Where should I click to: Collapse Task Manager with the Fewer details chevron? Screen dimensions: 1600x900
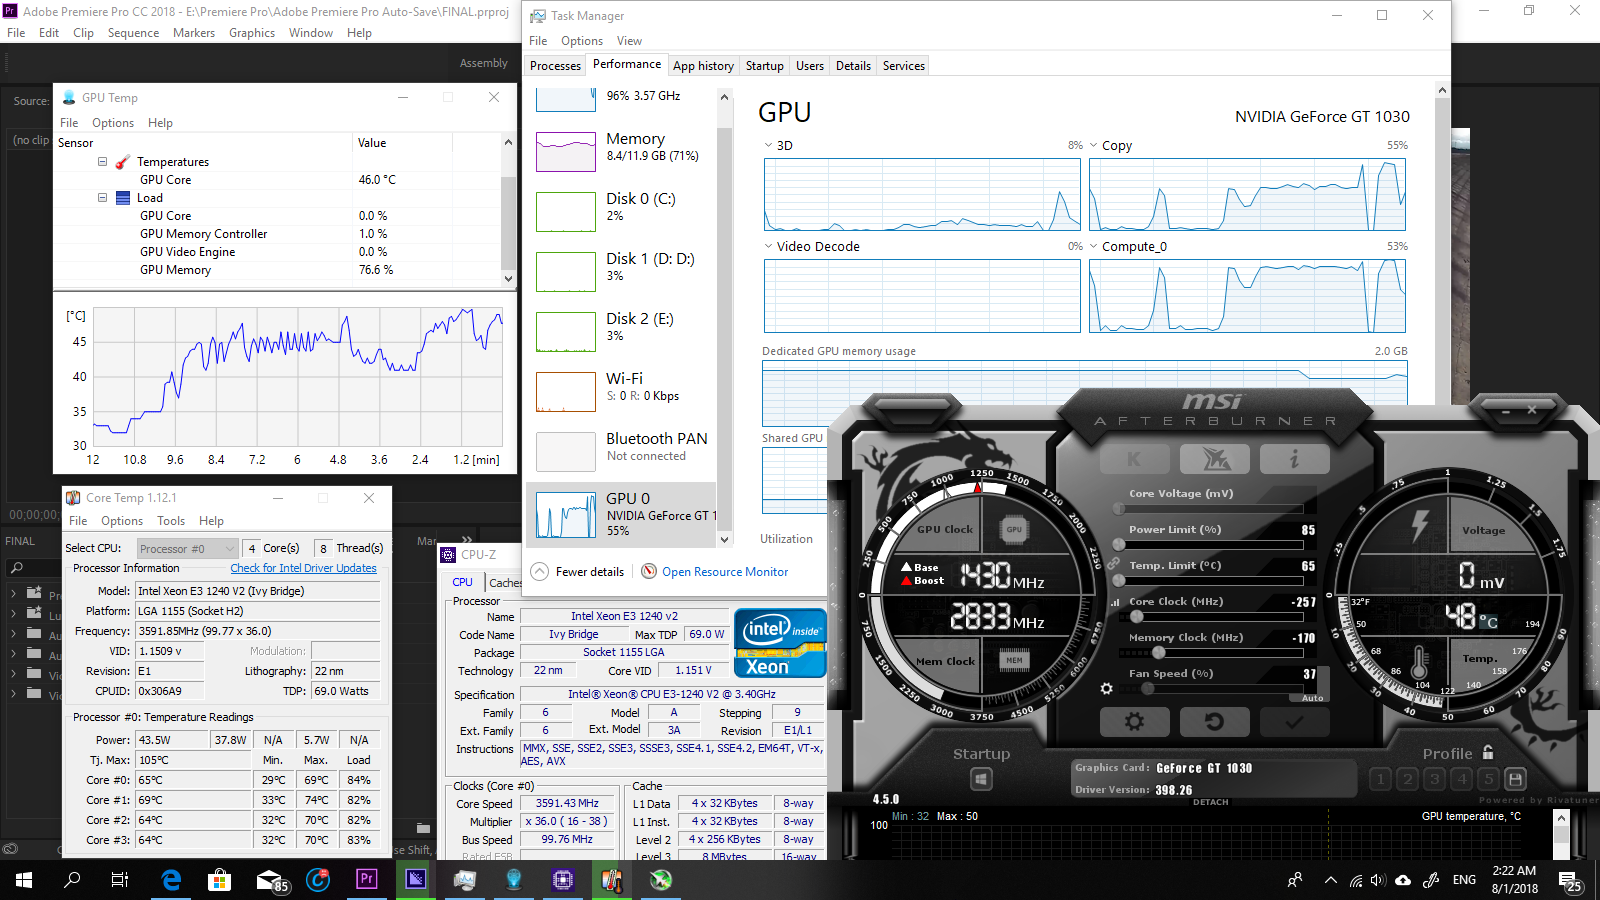[x=539, y=572]
